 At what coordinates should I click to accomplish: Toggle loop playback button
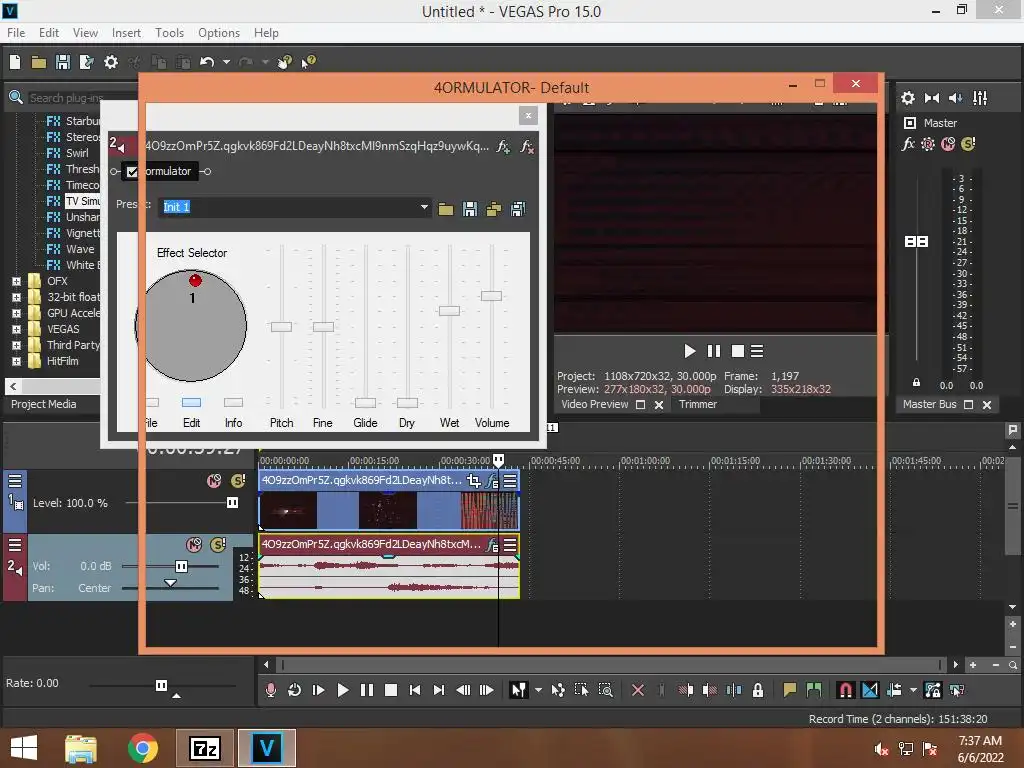(295, 690)
